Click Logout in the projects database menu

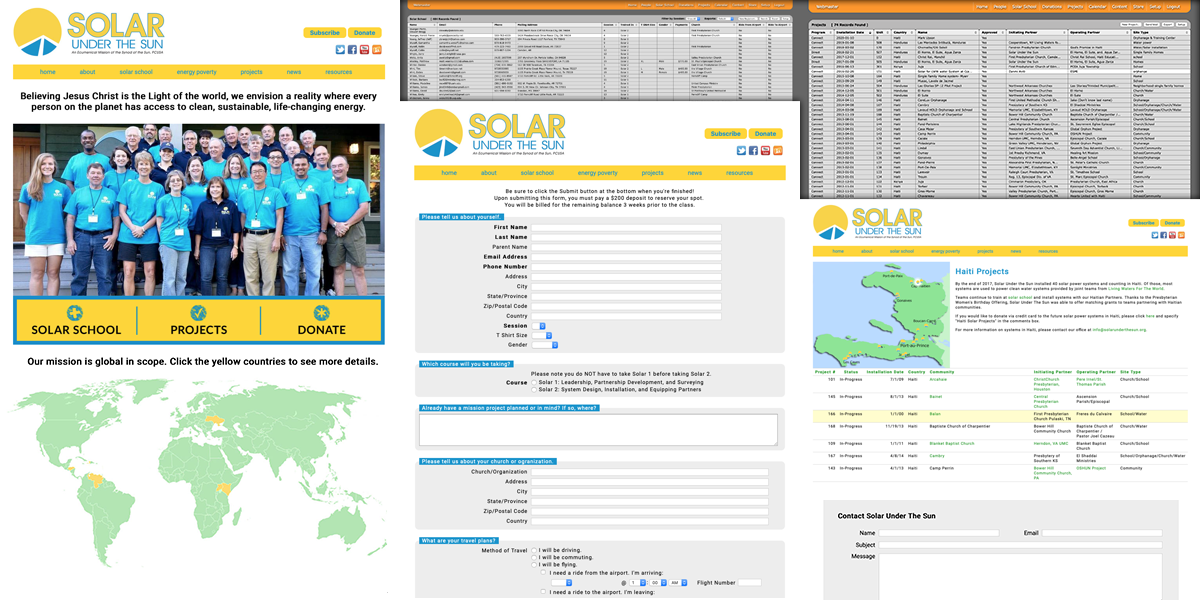[1173, 7]
